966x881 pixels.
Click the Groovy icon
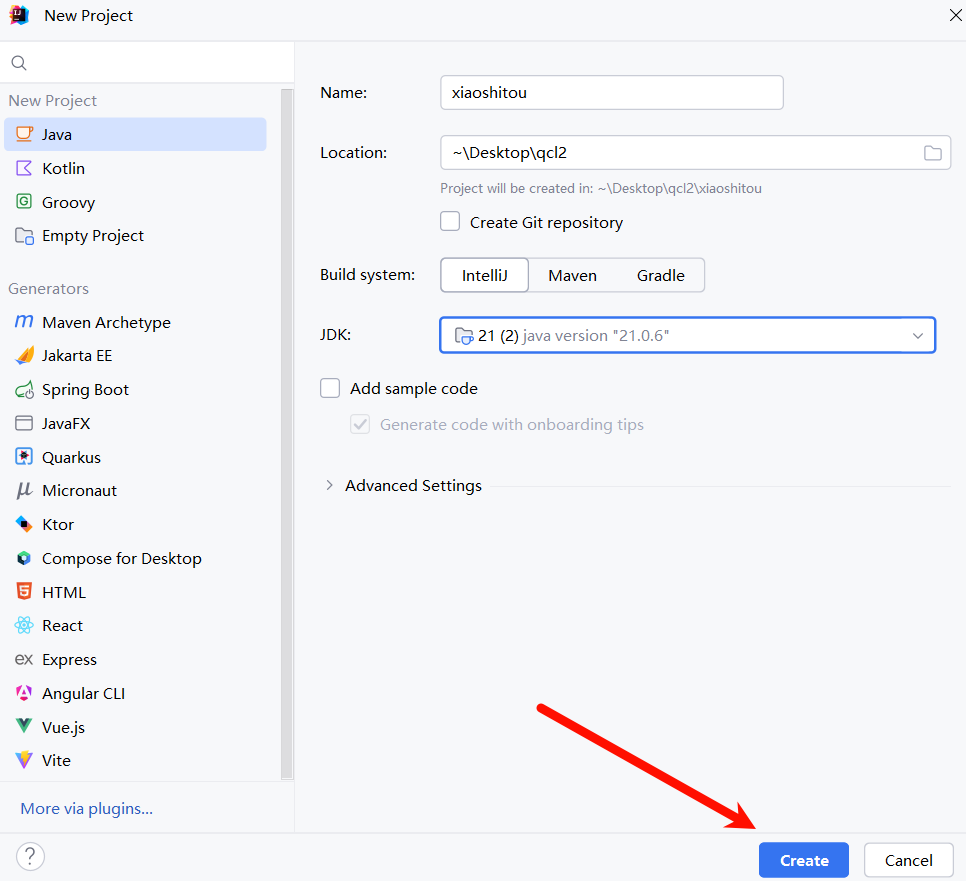coord(23,201)
